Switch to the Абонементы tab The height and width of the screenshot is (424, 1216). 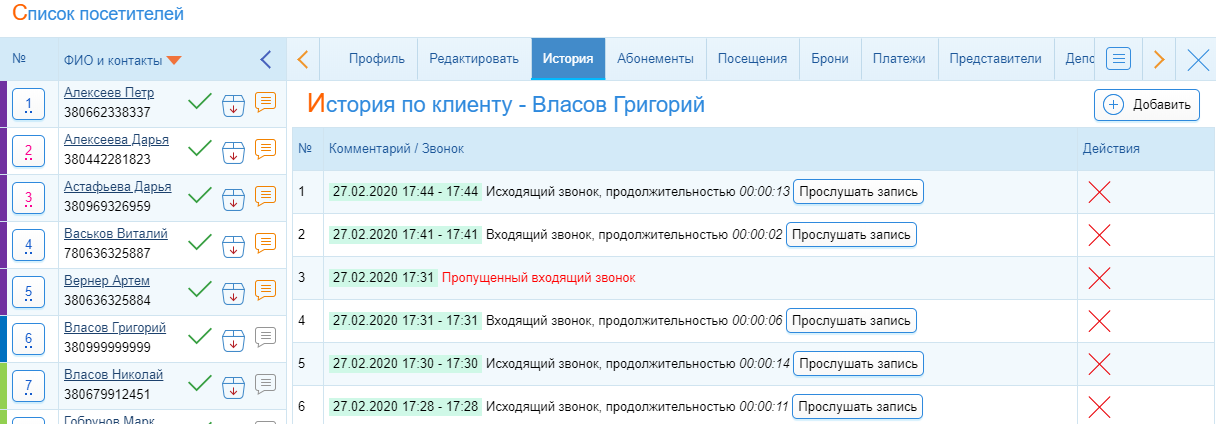coord(655,59)
